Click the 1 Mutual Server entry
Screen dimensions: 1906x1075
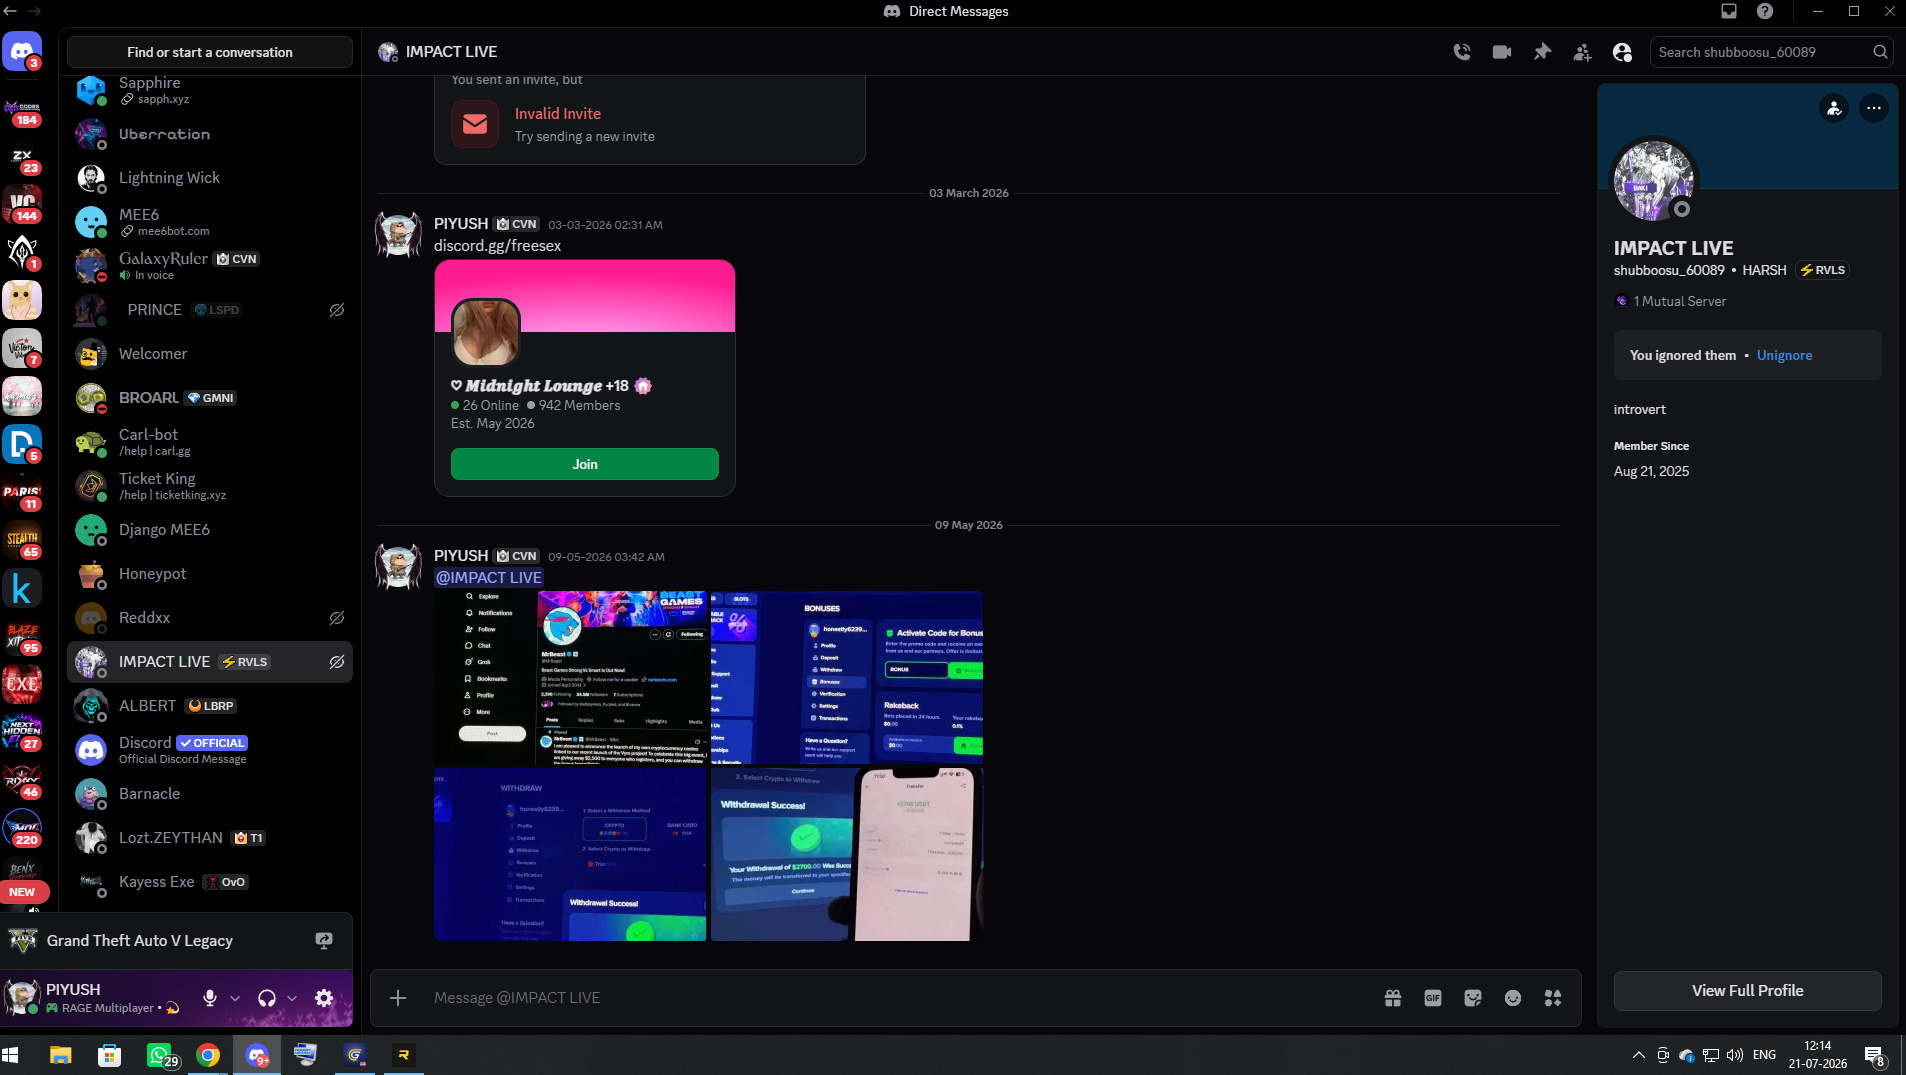(1671, 301)
